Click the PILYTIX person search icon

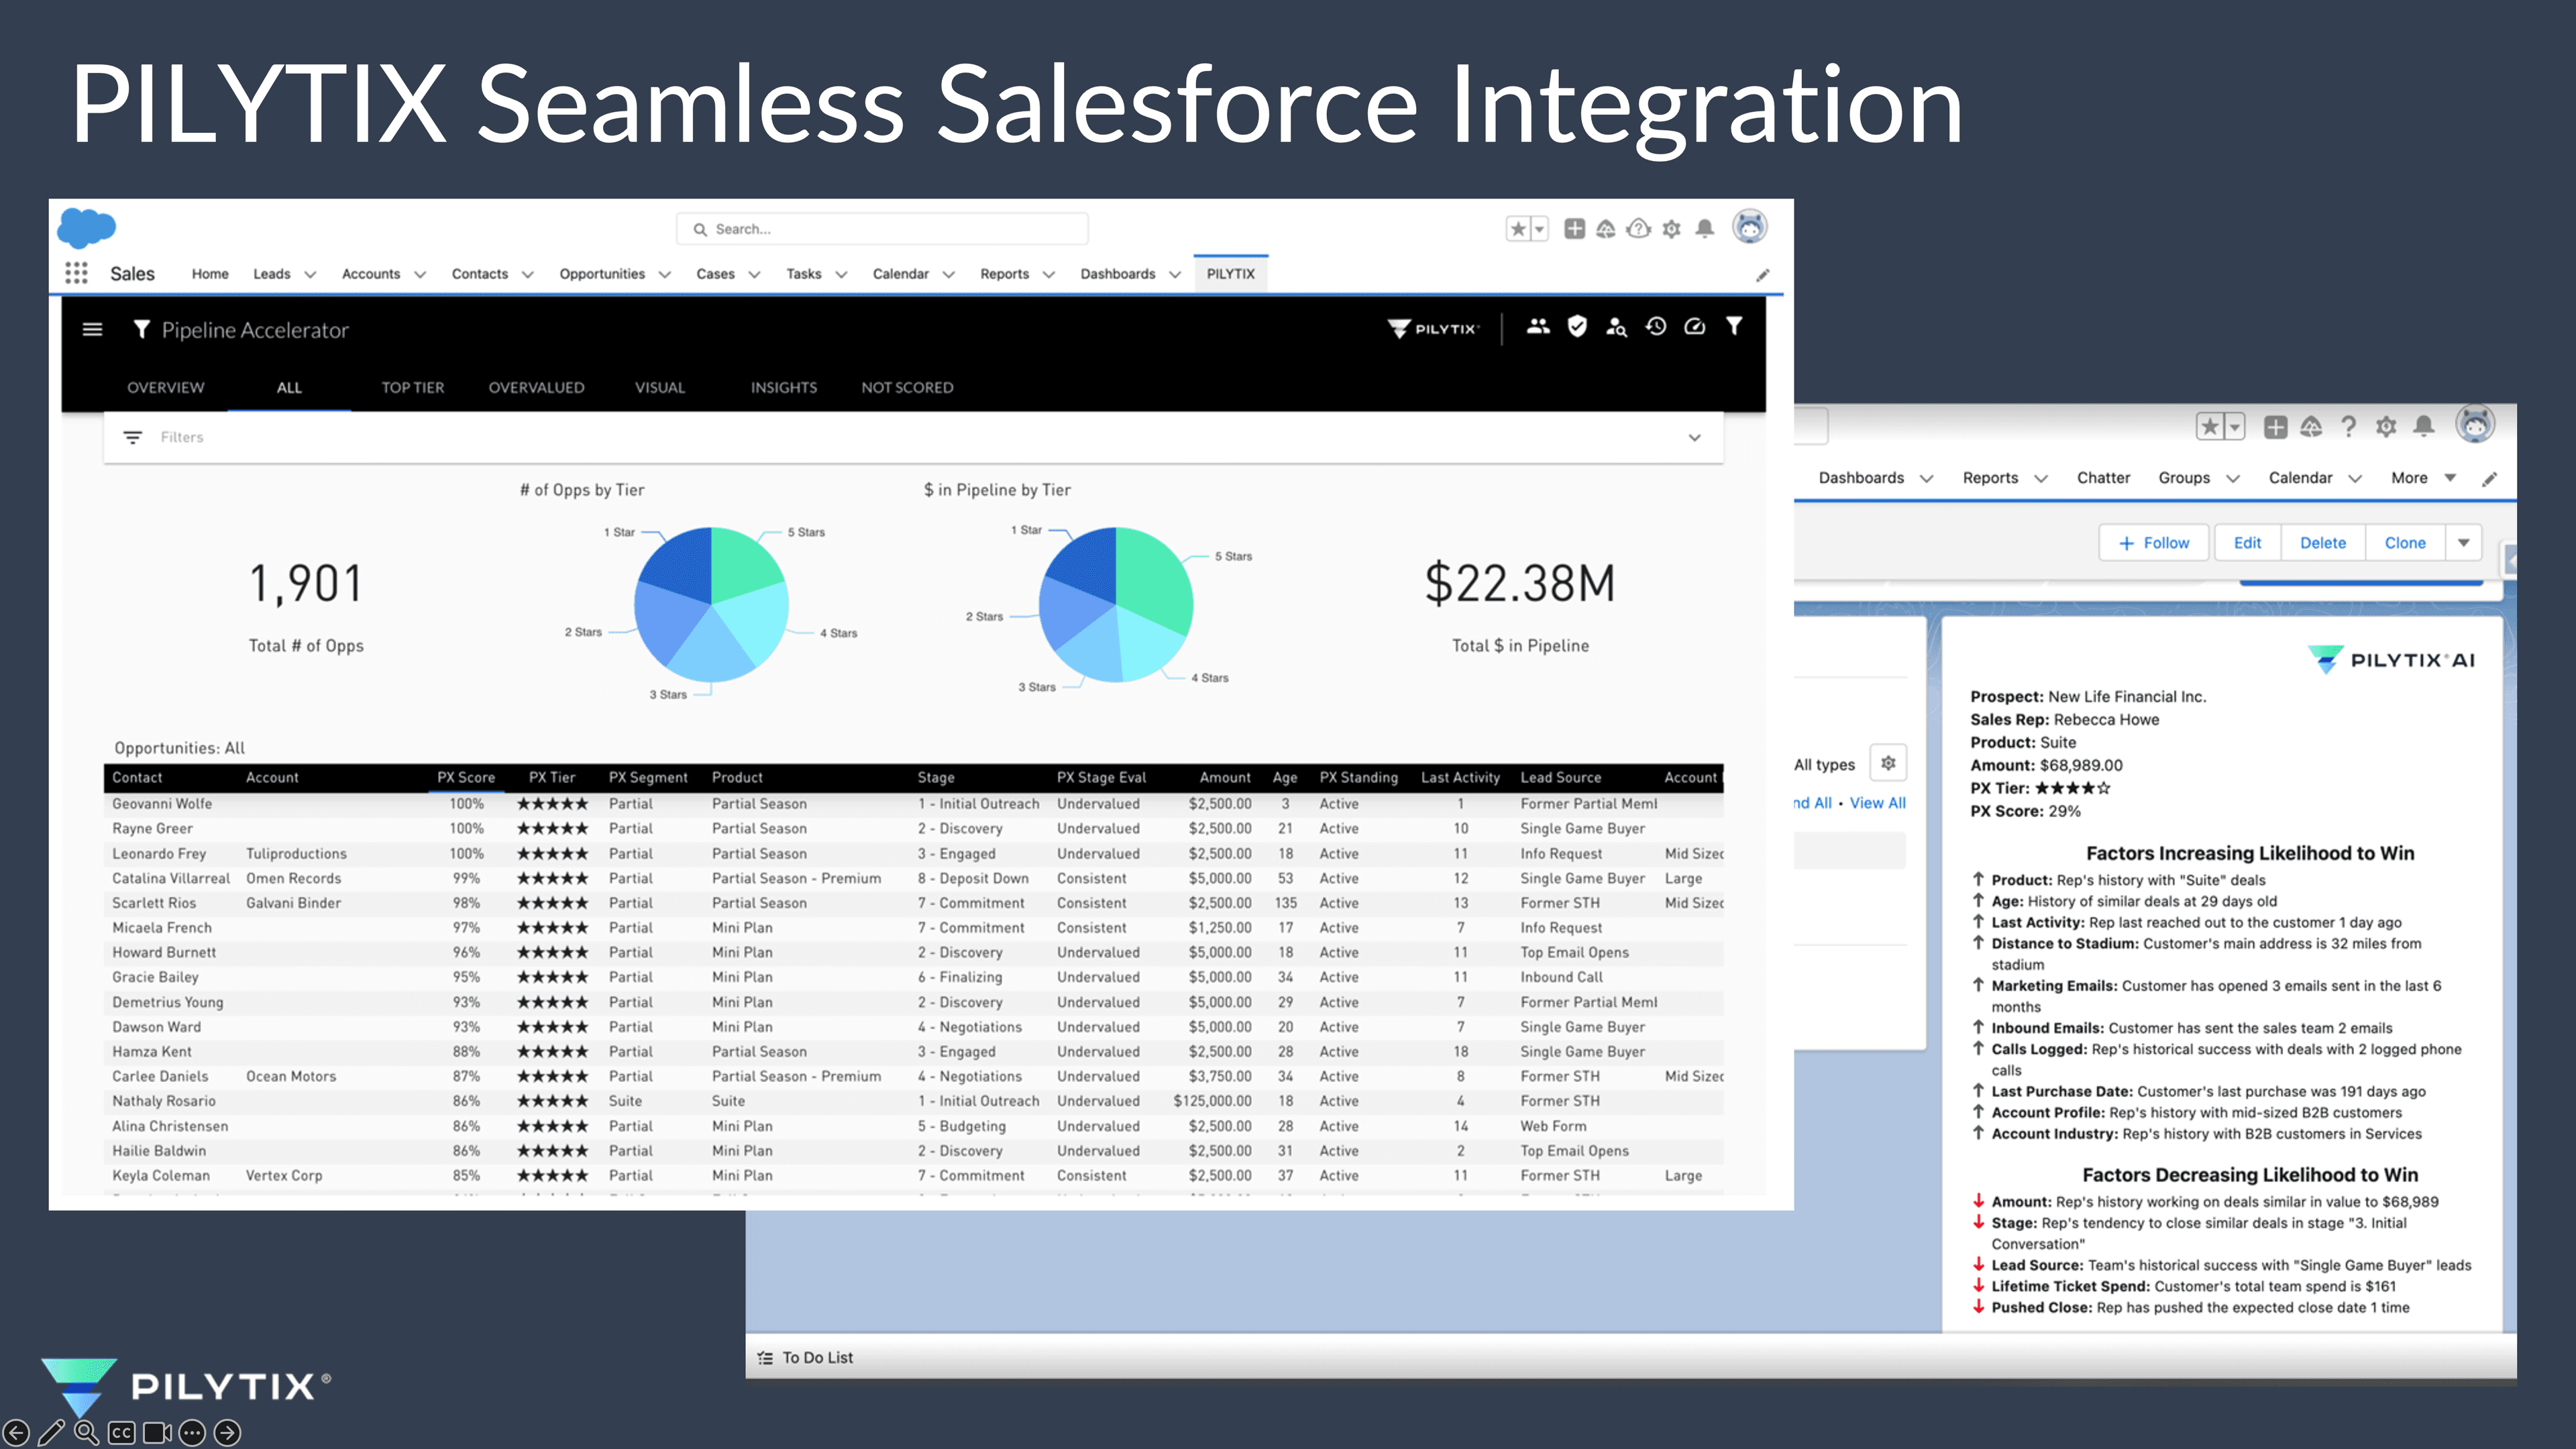(x=1616, y=327)
